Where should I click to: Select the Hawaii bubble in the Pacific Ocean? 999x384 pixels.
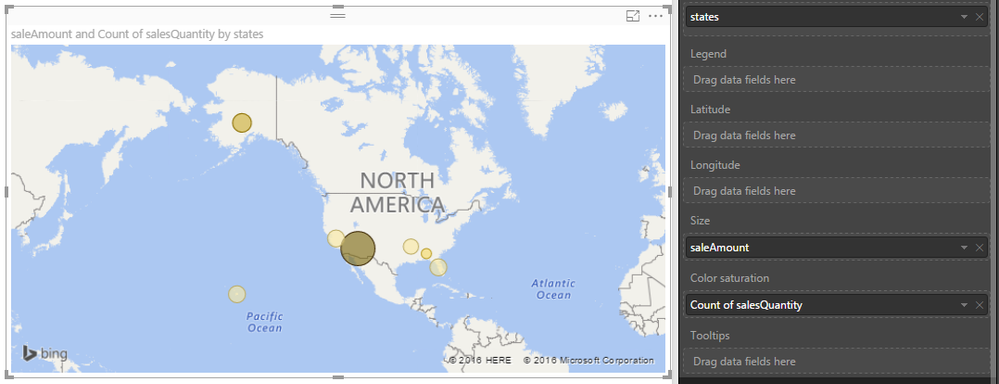coord(237,294)
